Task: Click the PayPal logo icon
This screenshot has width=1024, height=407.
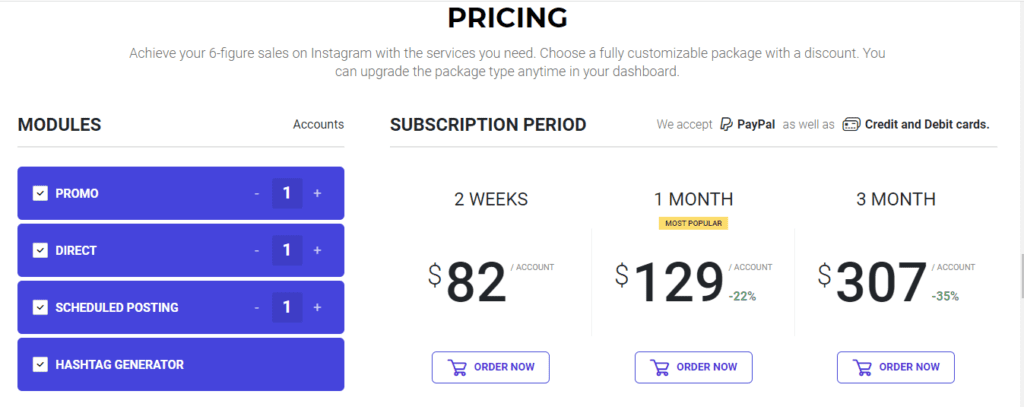Action: coord(725,125)
